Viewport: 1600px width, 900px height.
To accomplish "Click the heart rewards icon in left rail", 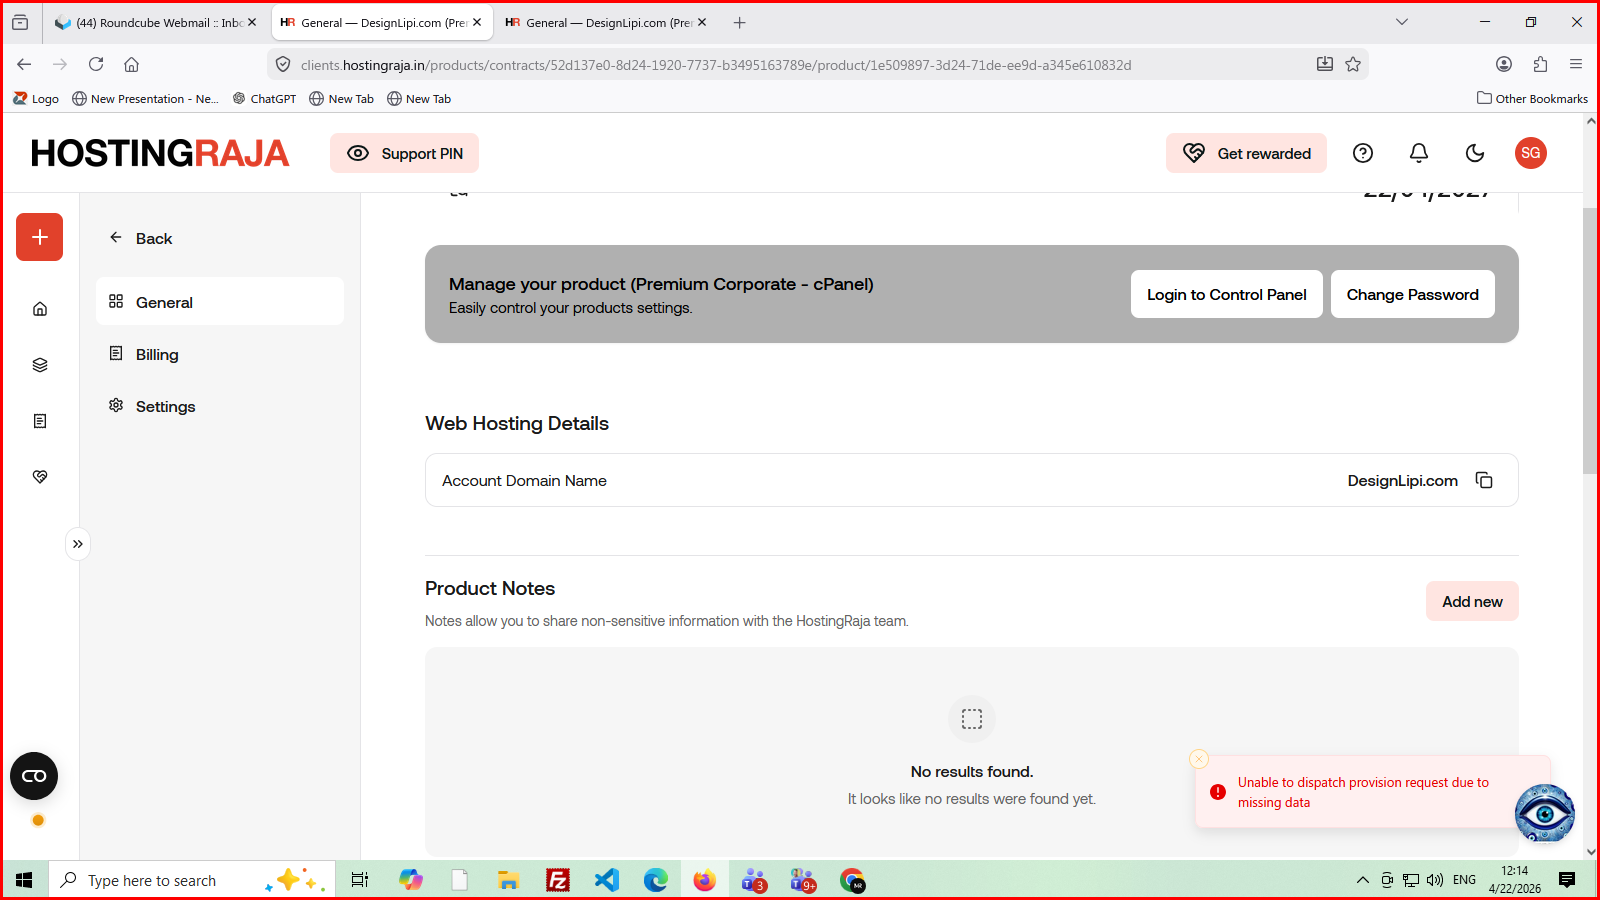I will point(40,477).
